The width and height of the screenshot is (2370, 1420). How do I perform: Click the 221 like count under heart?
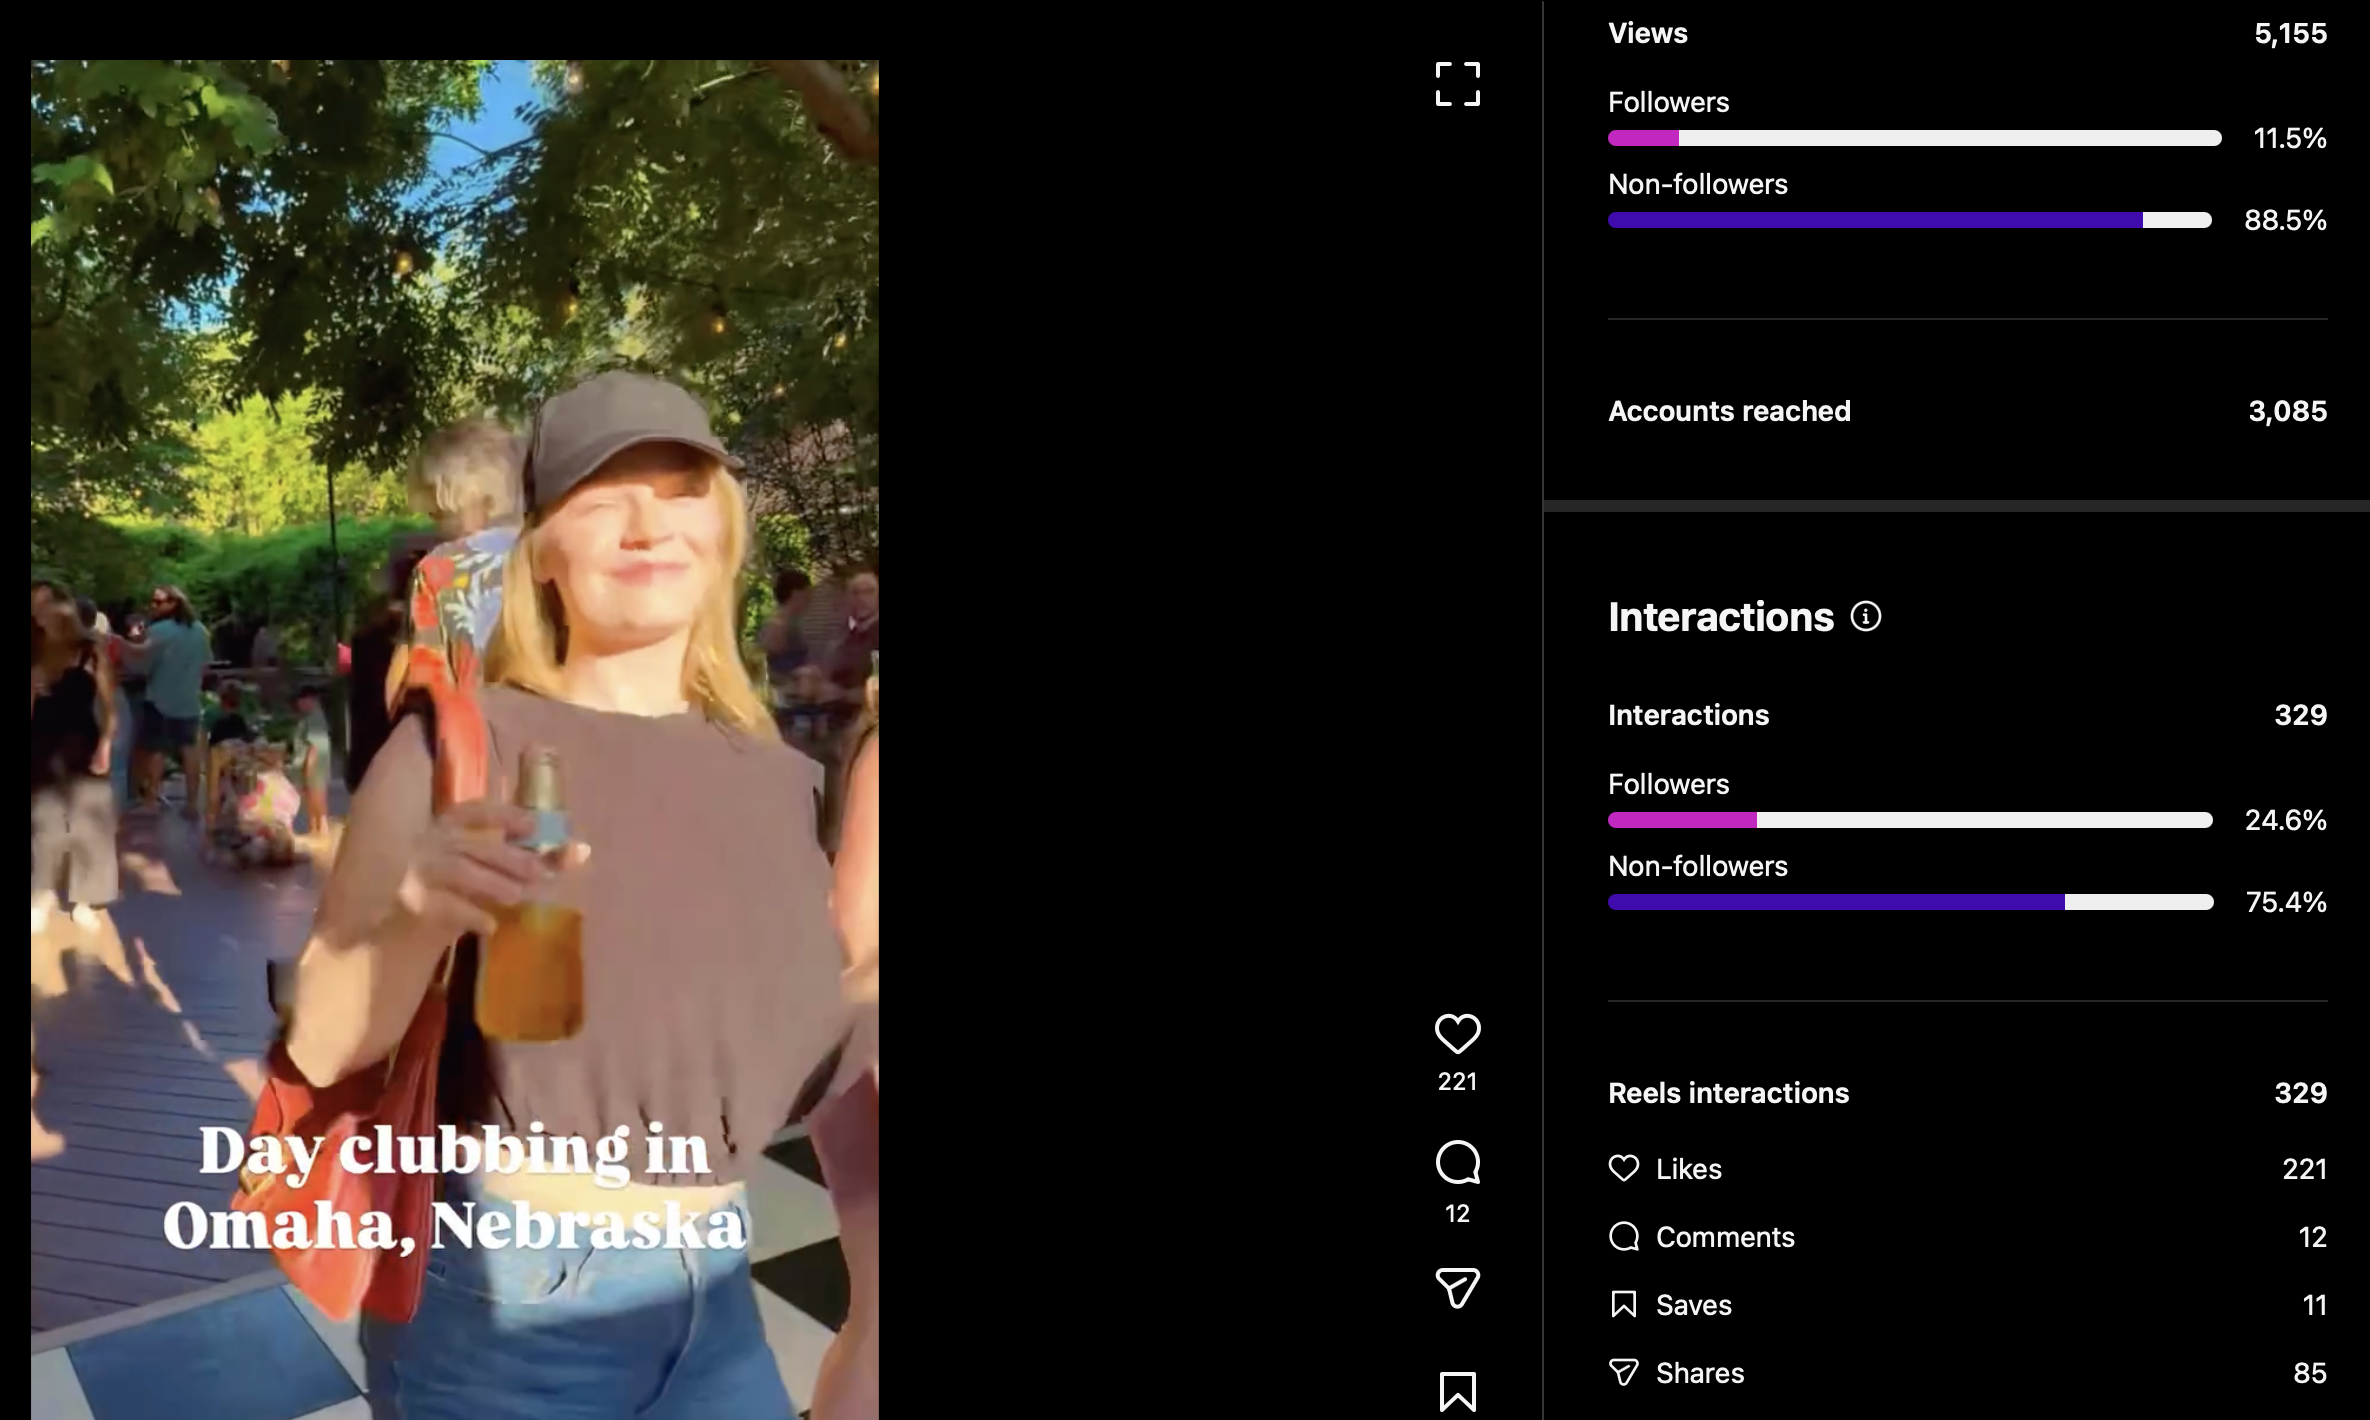point(1457,1082)
